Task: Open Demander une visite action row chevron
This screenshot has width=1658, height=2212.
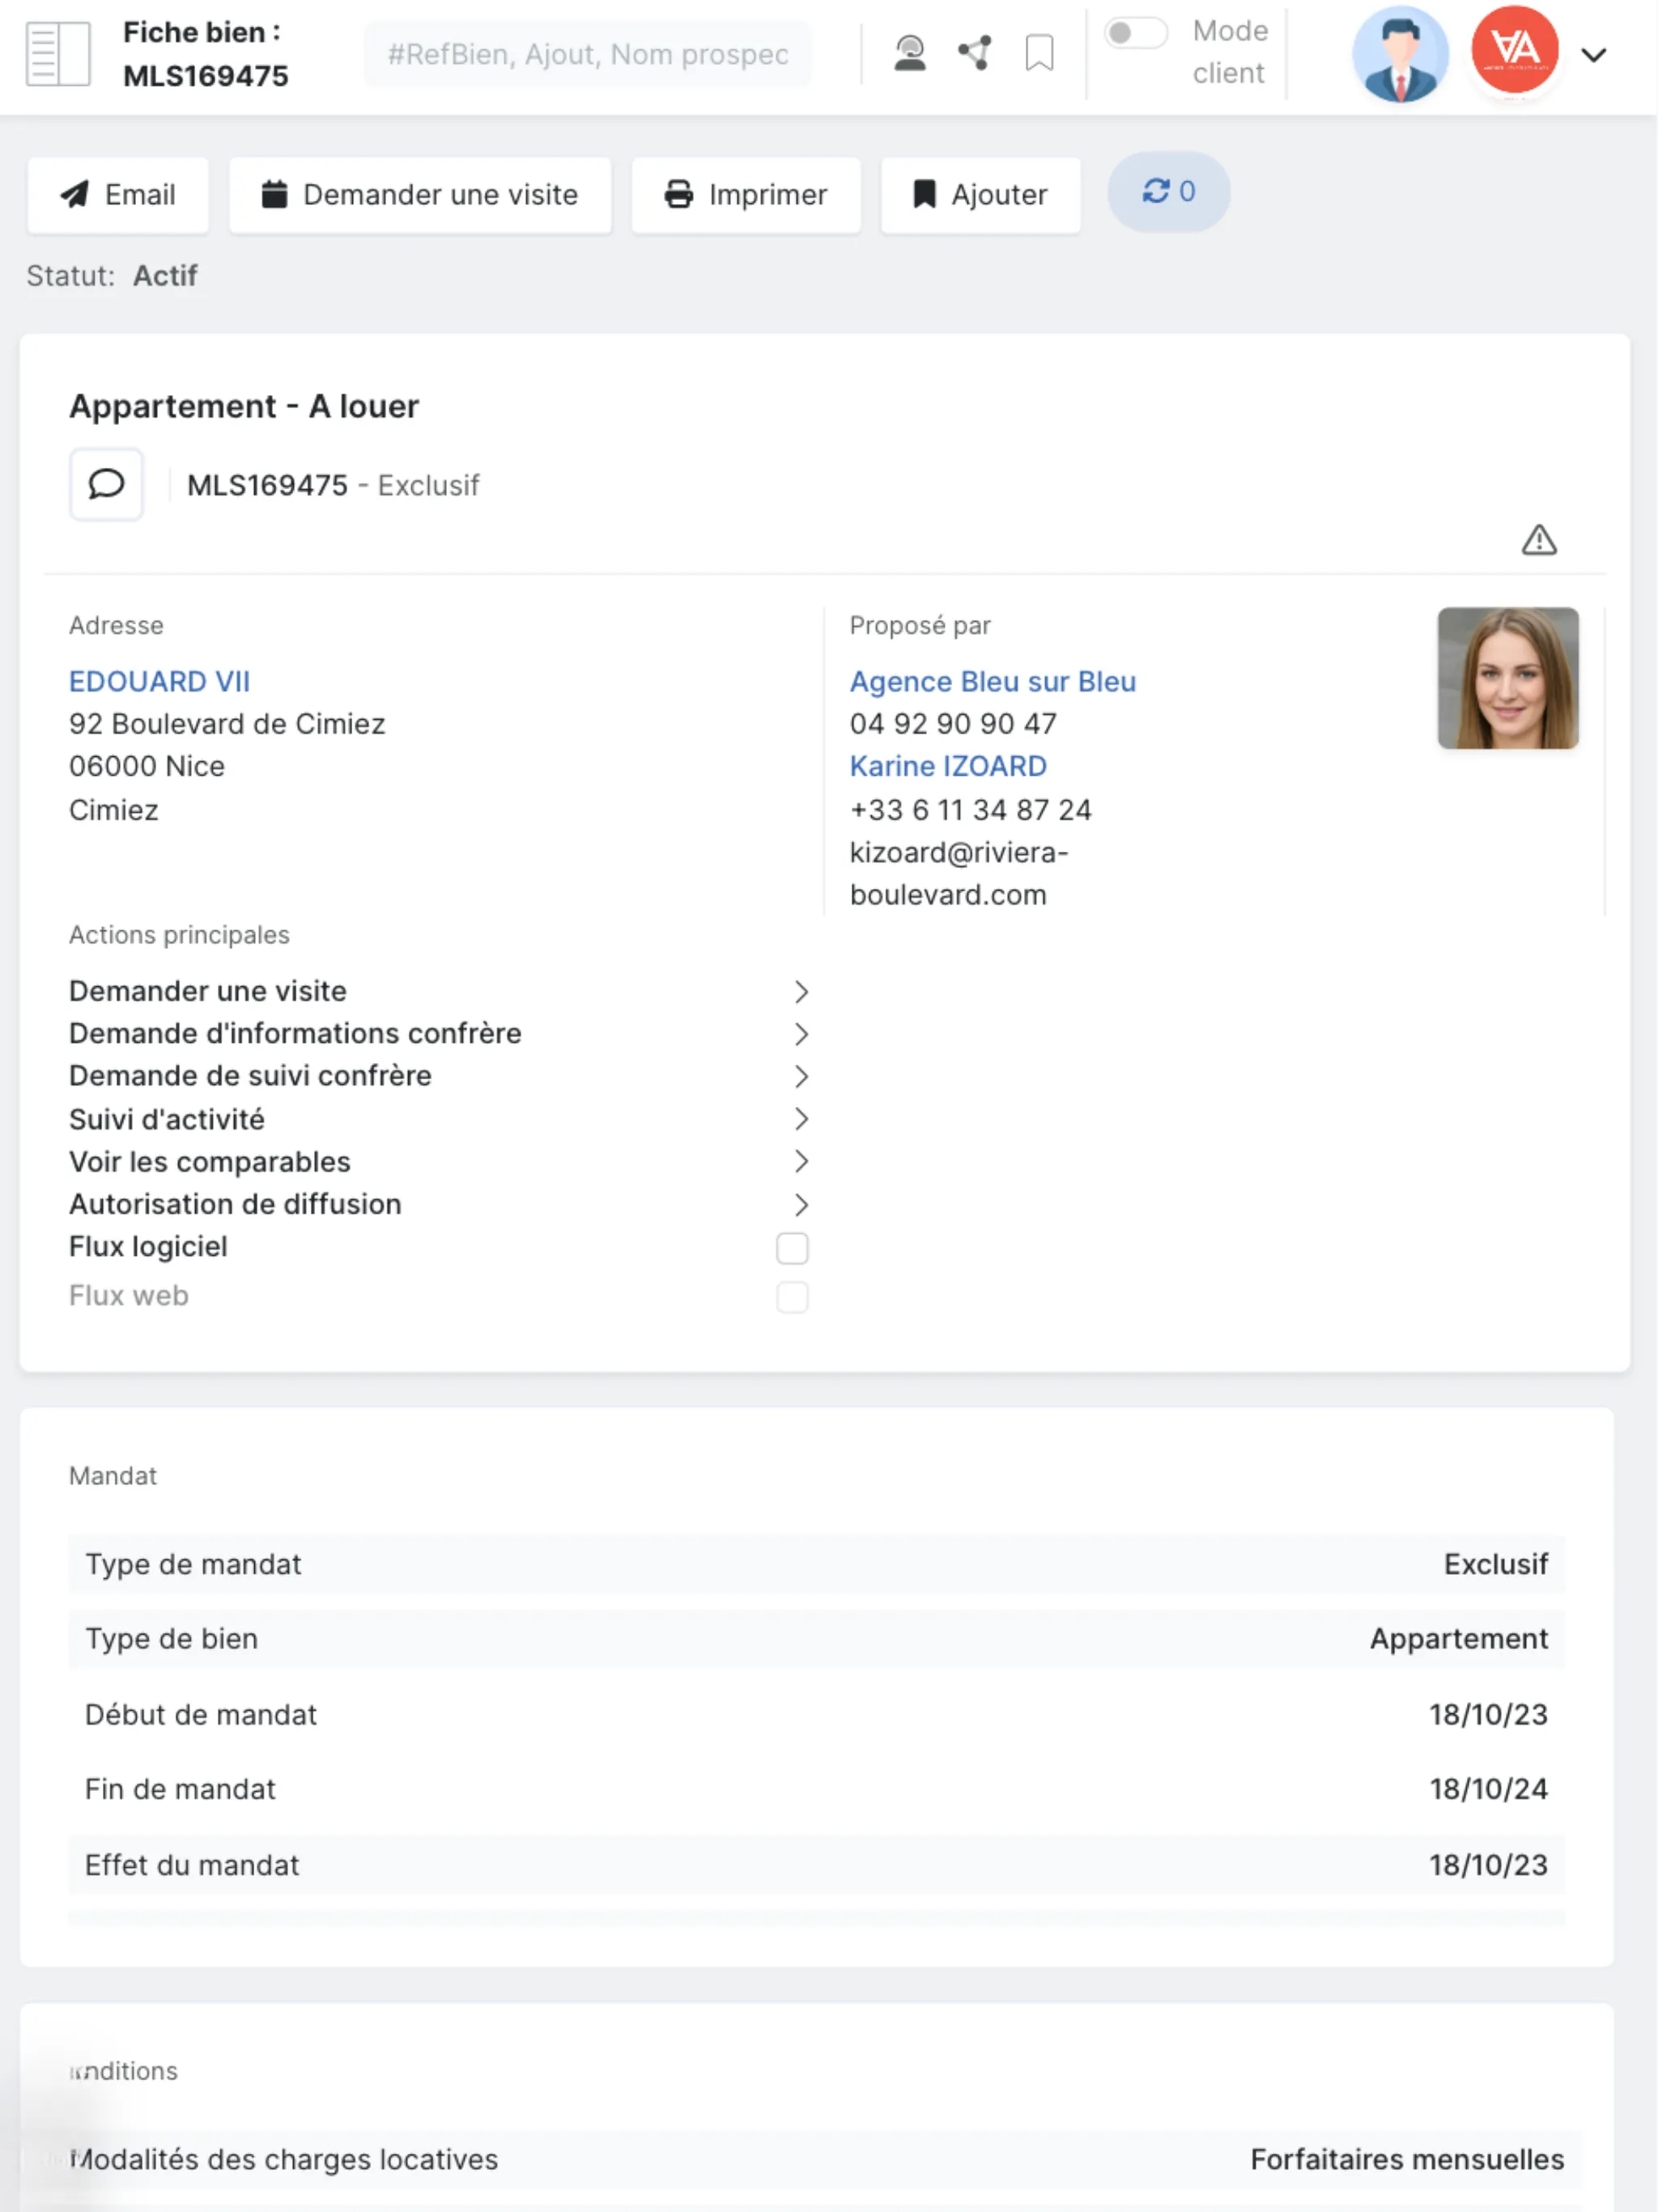Action: (801, 991)
